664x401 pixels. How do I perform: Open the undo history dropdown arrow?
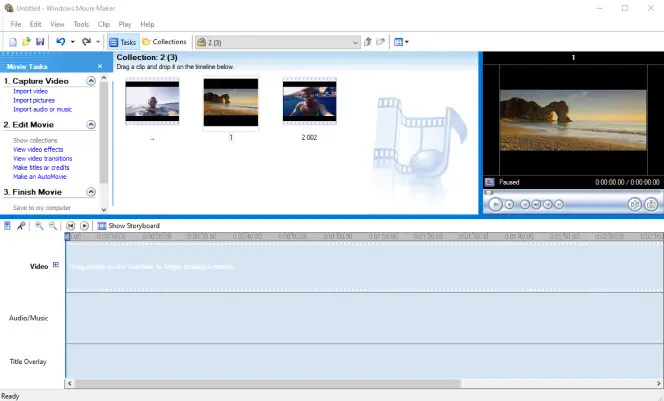coord(72,42)
